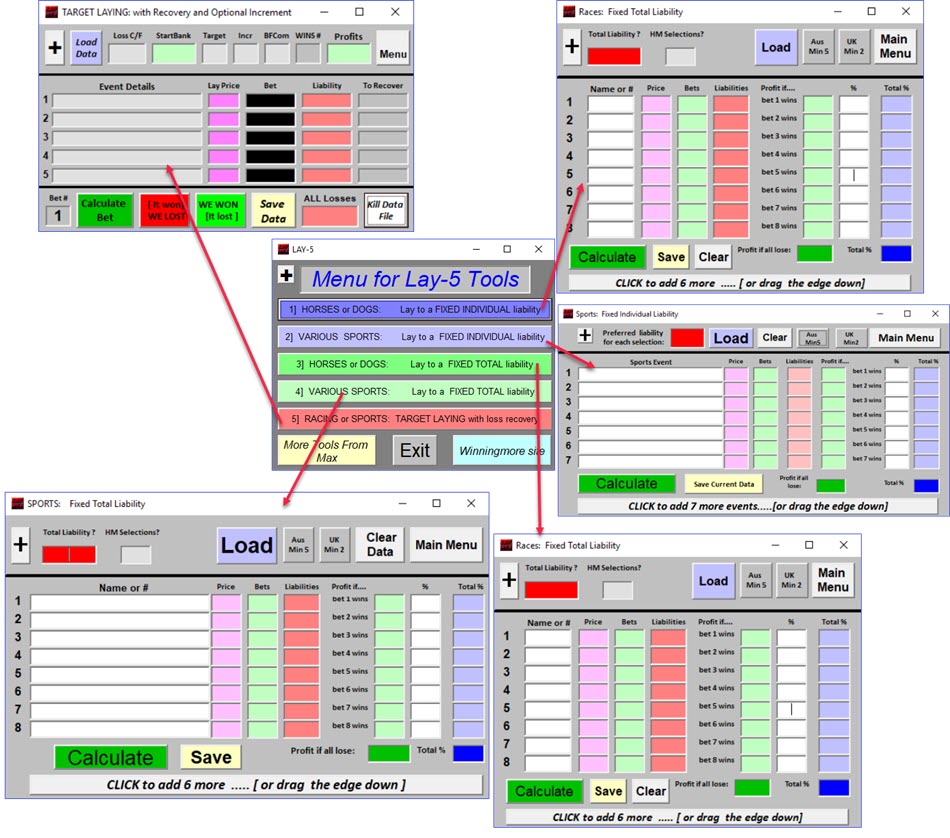Open menu item 1 Horses or Dogs Fixed Individual liability
The height and width of the screenshot is (838, 950).
[x=413, y=310]
